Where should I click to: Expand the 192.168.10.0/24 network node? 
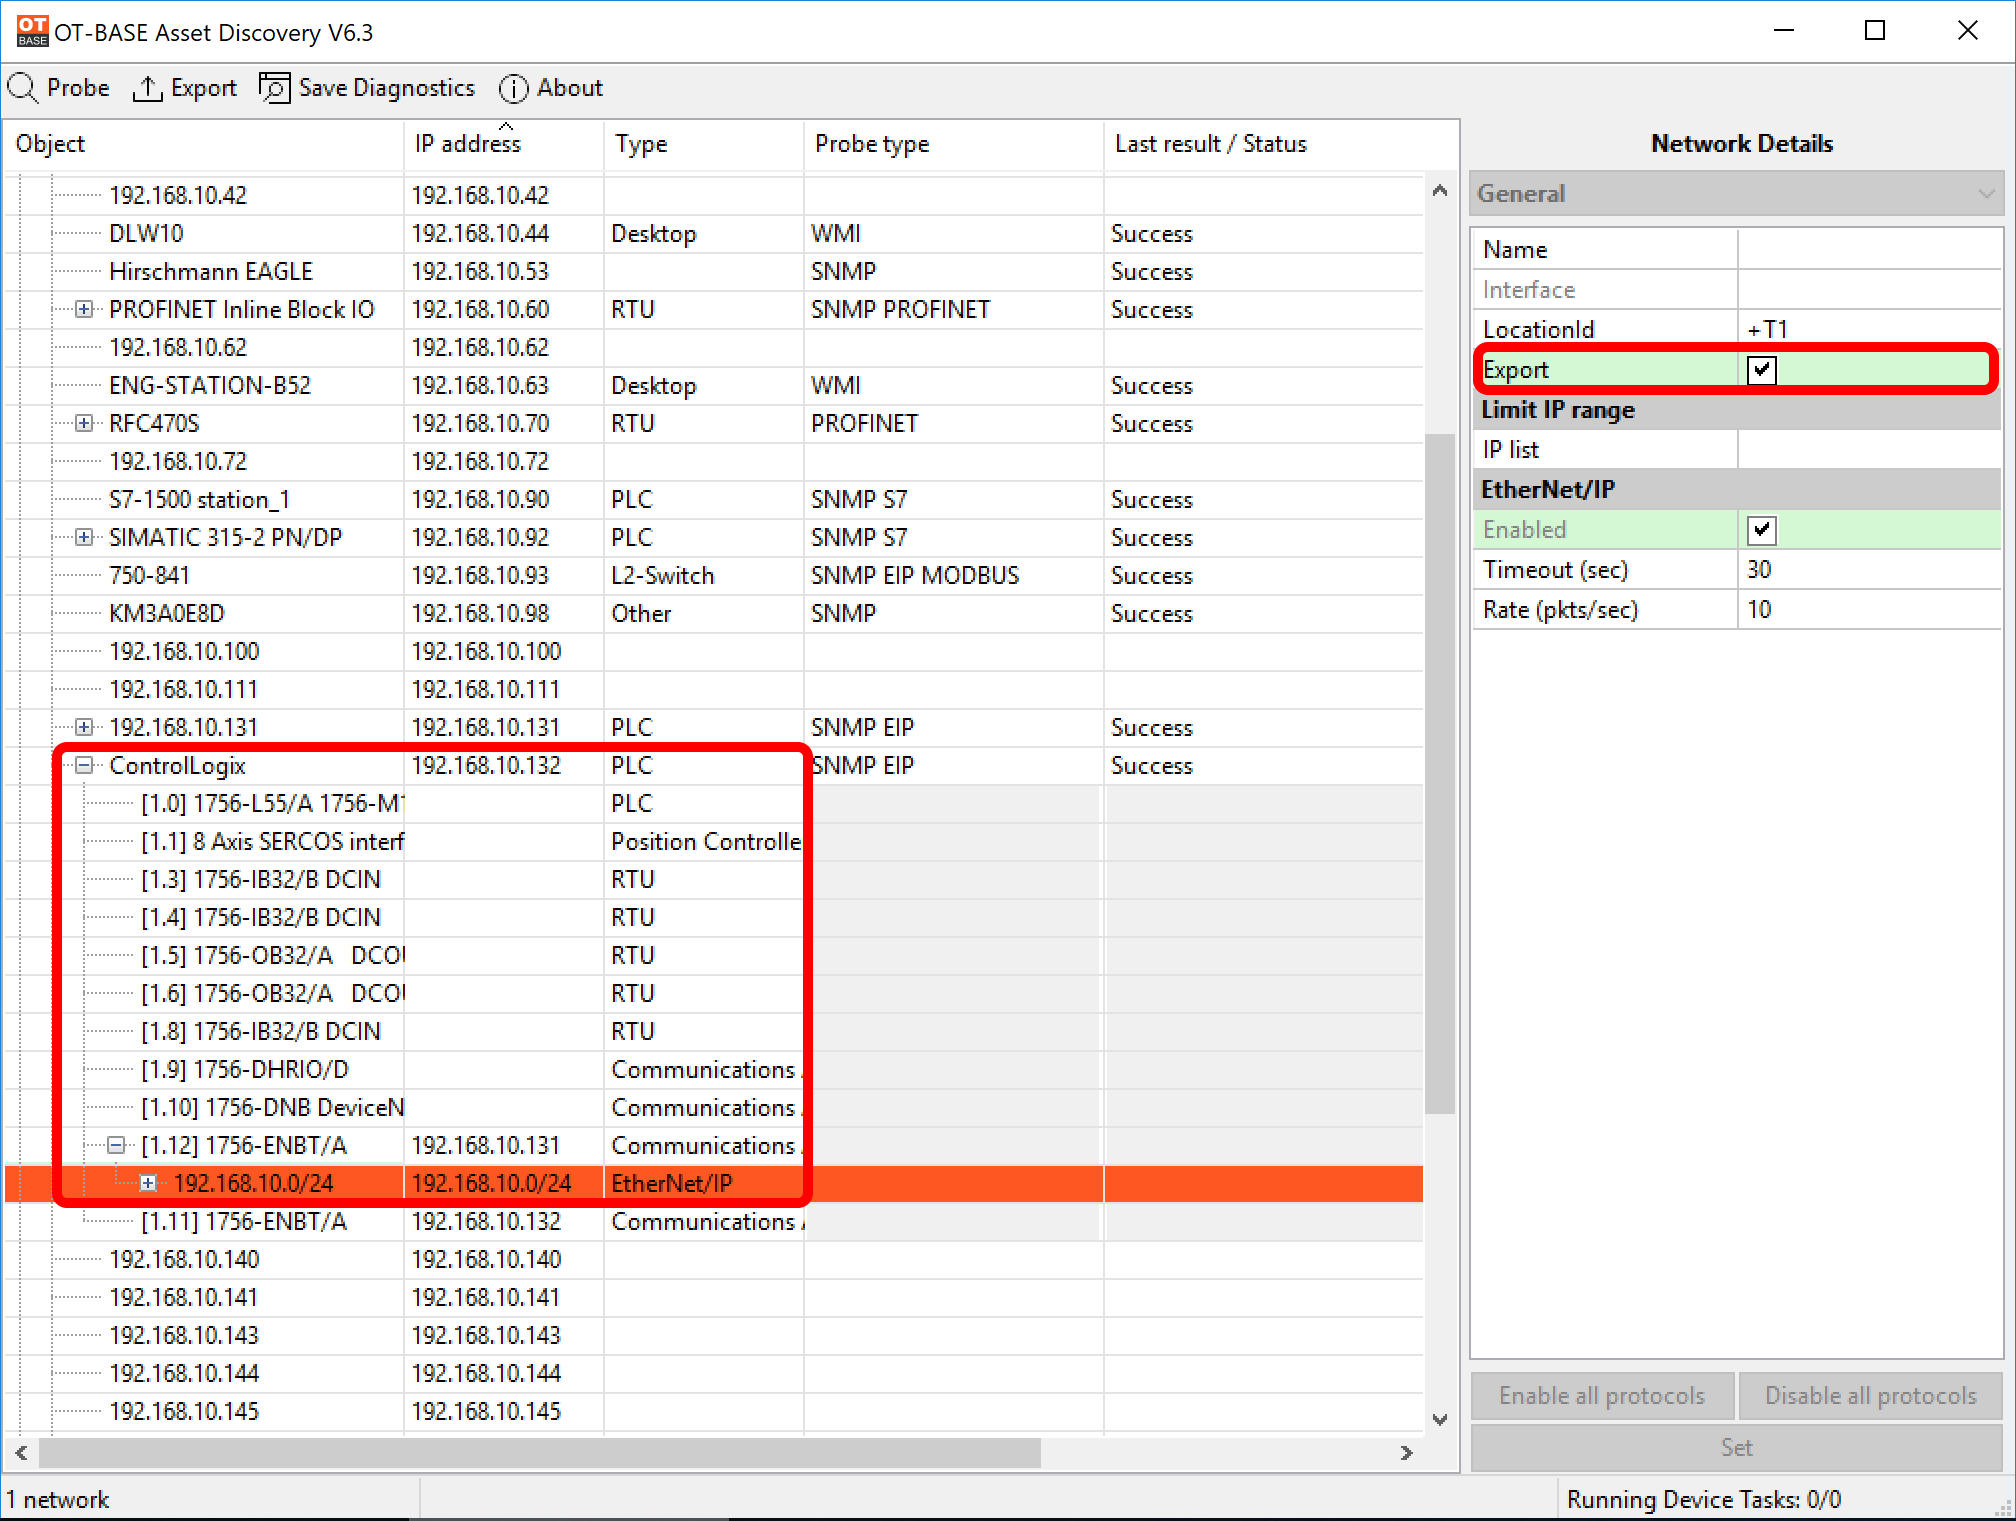[x=149, y=1184]
